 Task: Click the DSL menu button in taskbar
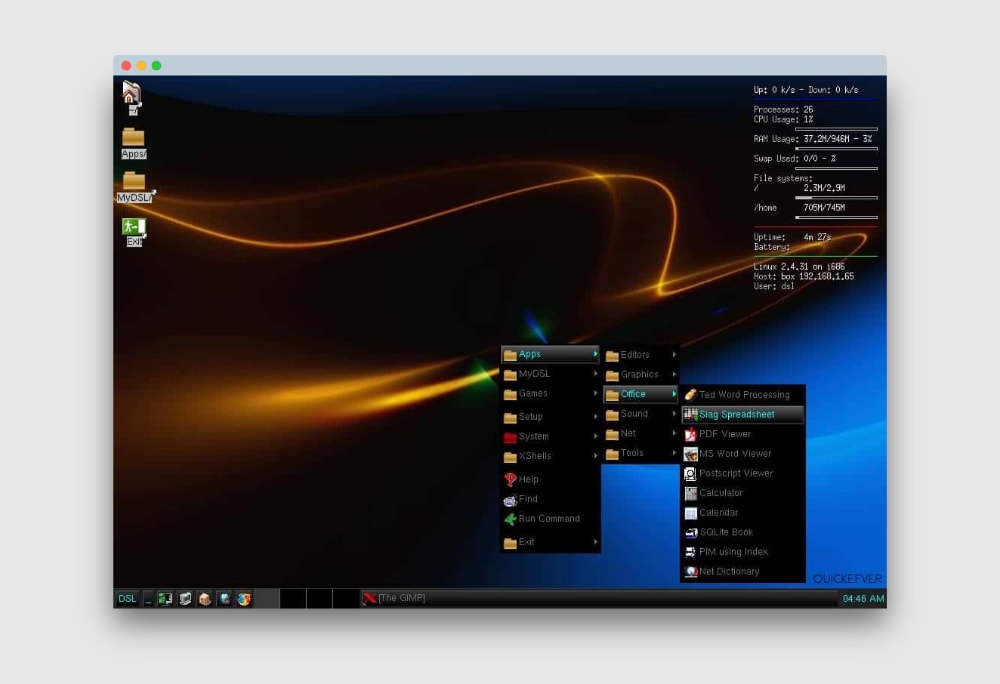point(127,599)
